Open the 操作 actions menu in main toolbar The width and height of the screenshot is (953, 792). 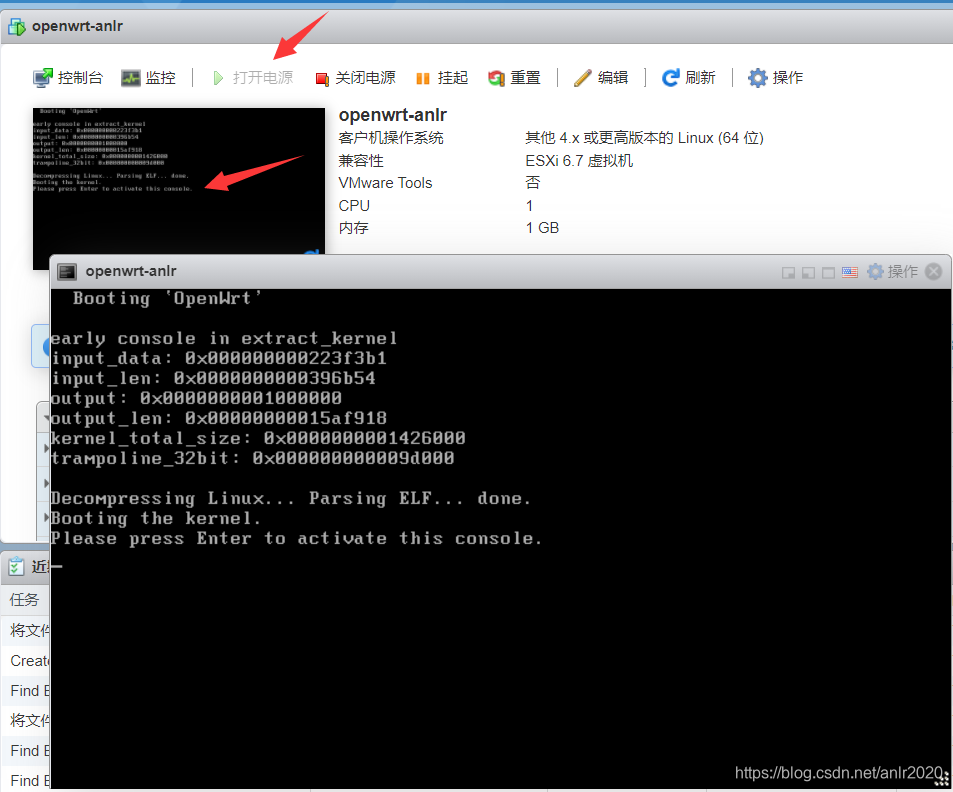tap(776, 78)
